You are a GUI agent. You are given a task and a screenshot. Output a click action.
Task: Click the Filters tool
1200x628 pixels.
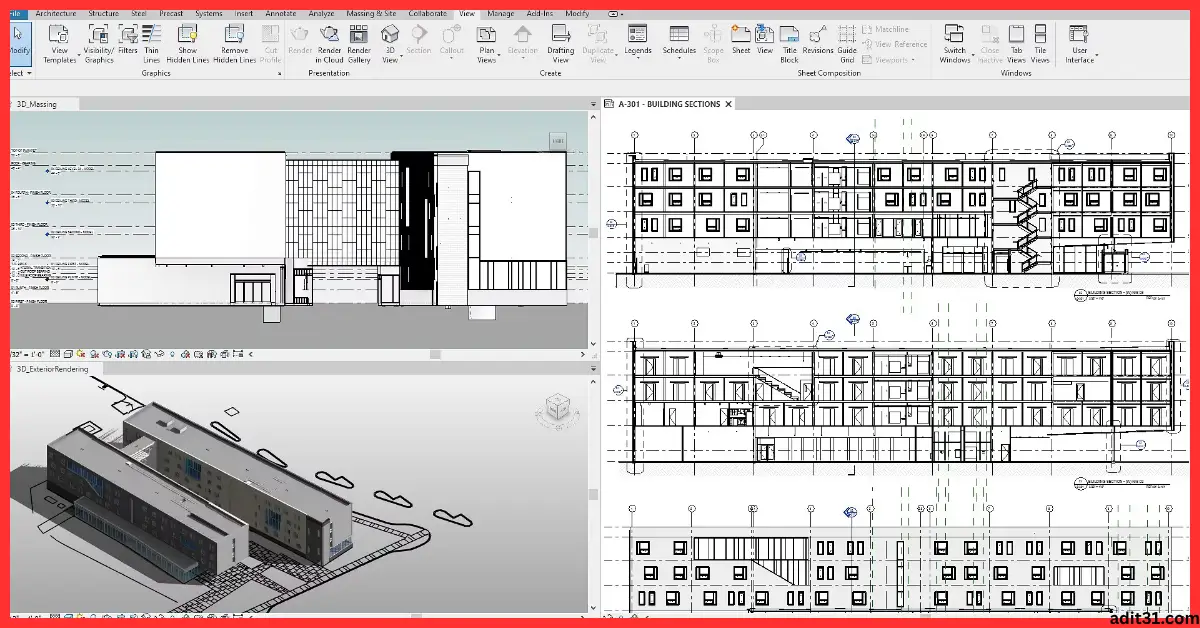(x=128, y=40)
